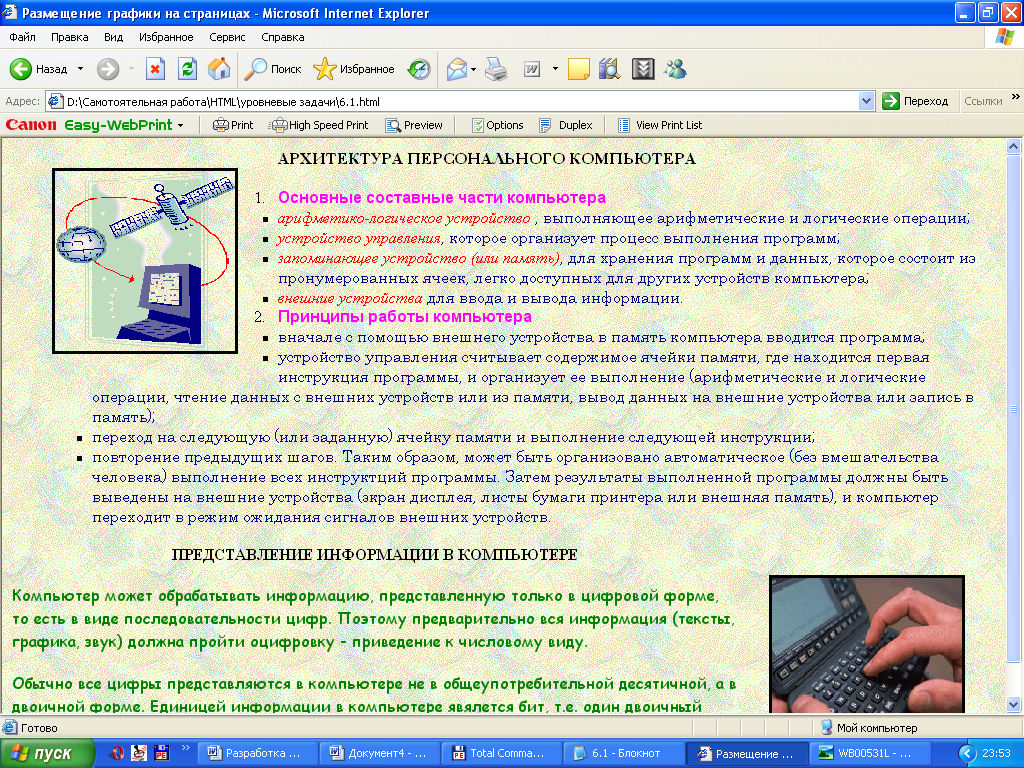This screenshot has height=768, width=1024.
Task: Open the Mail envelope icon
Action: (456, 69)
